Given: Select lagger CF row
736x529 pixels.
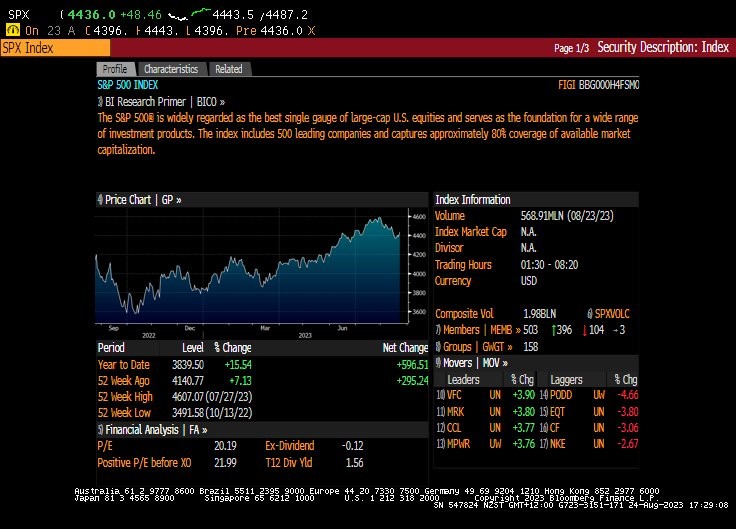Looking at the screenshot, I should [x=589, y=428].
